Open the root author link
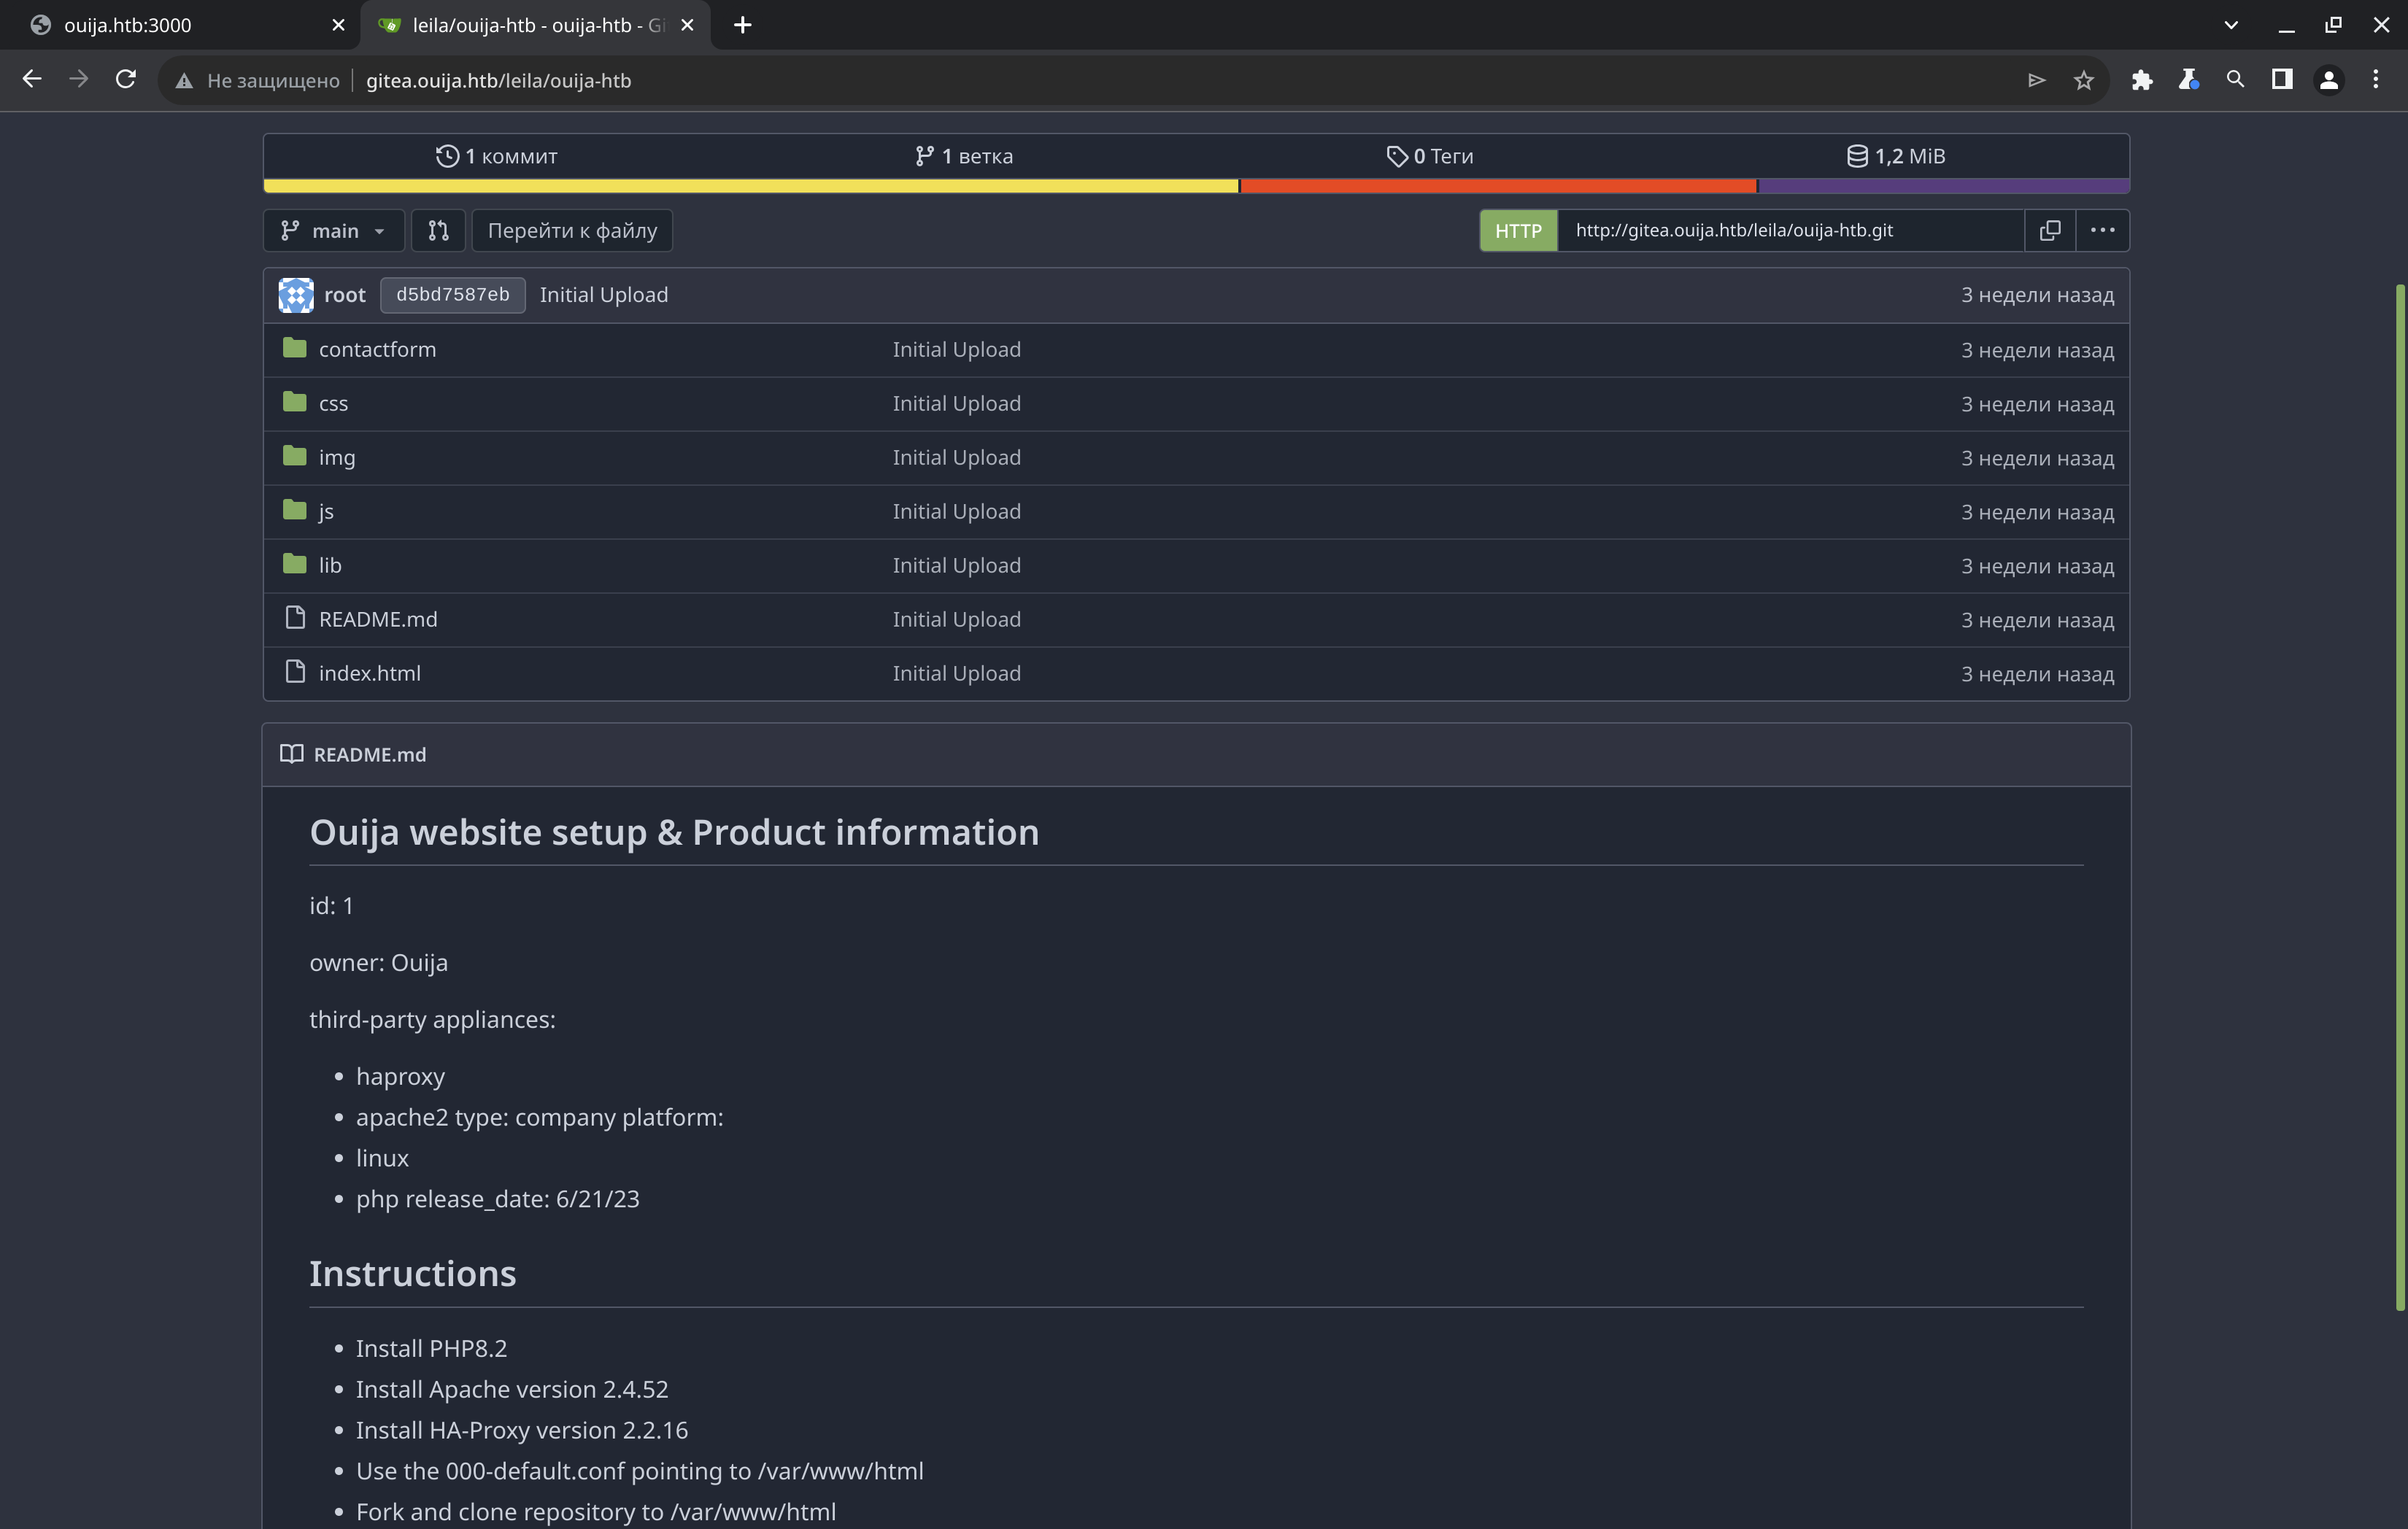 pyautogui.click(x=345, y=295)
